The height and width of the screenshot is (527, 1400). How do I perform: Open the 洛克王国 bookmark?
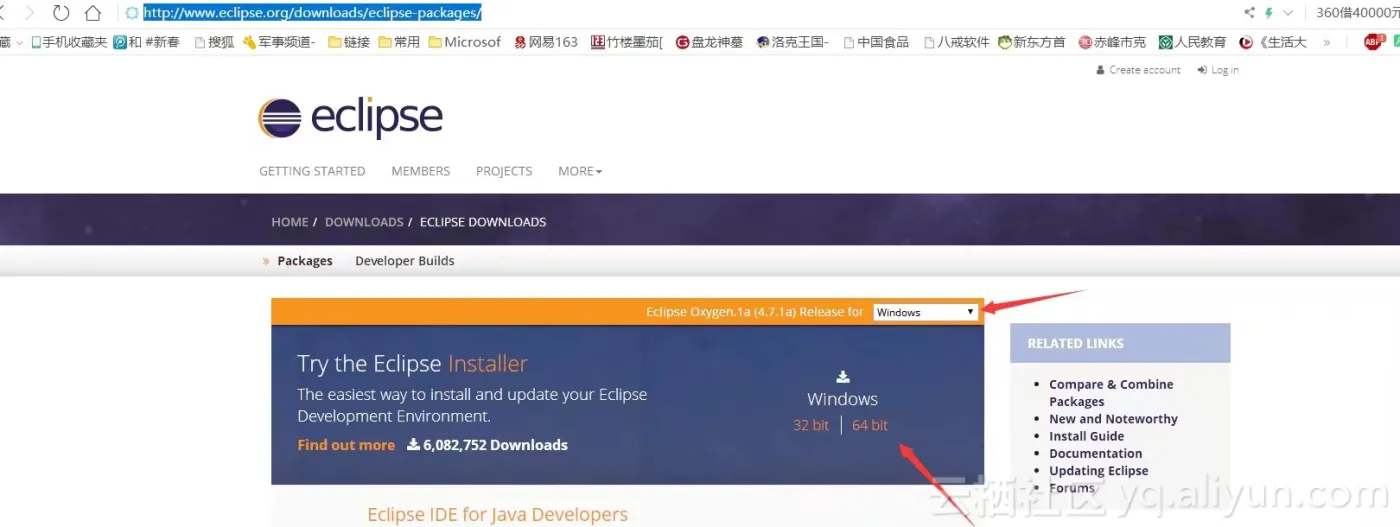pos(792,42)
